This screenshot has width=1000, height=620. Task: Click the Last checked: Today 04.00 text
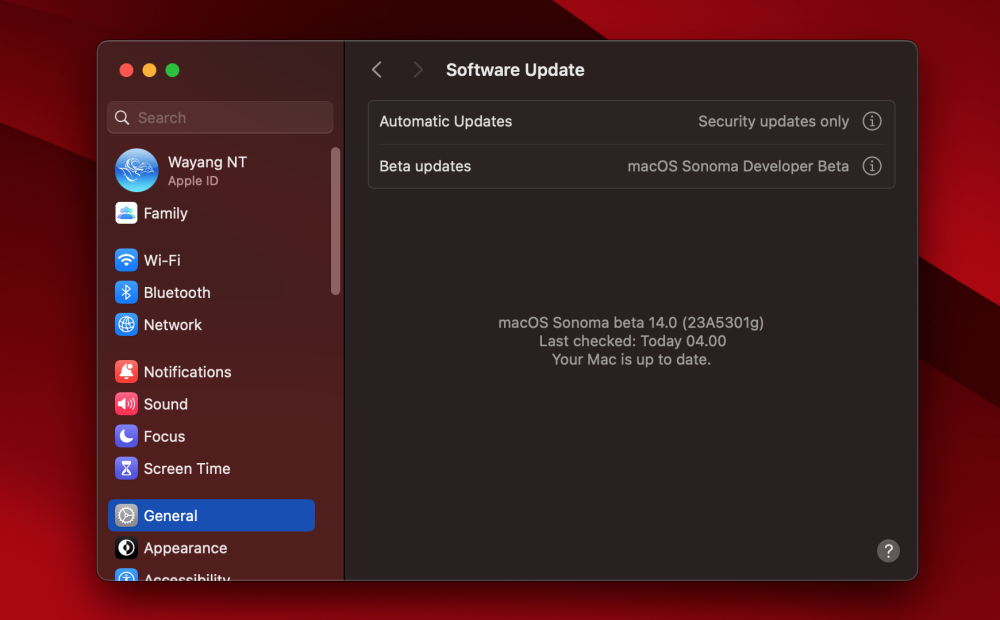632,341
